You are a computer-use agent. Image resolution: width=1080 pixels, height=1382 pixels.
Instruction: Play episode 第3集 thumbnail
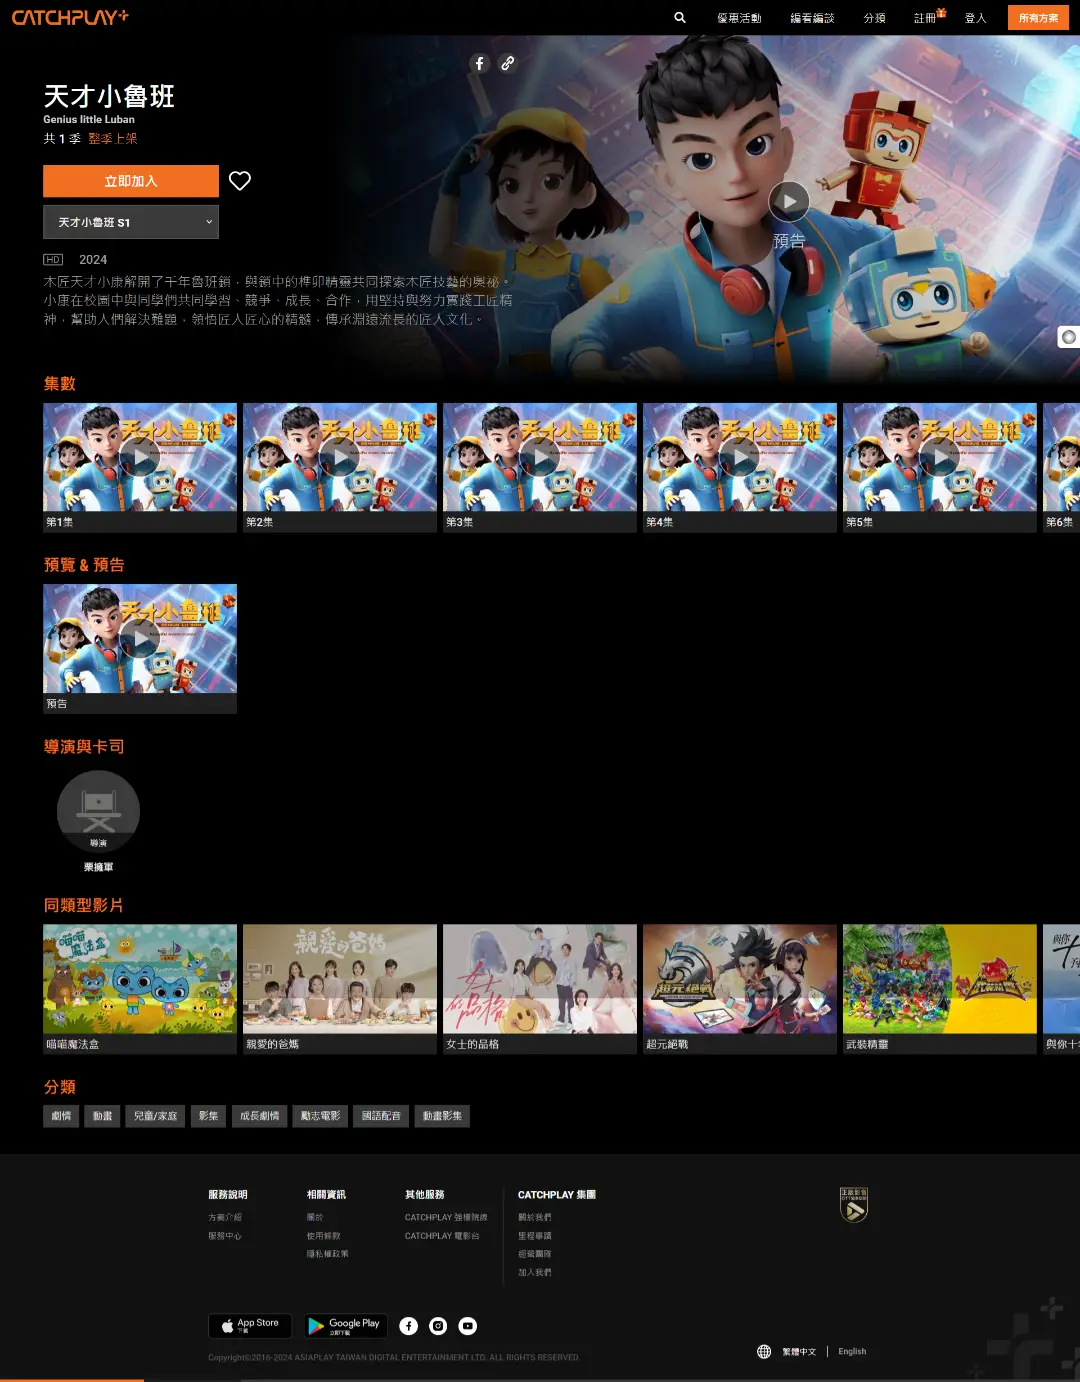click(540, 457)
